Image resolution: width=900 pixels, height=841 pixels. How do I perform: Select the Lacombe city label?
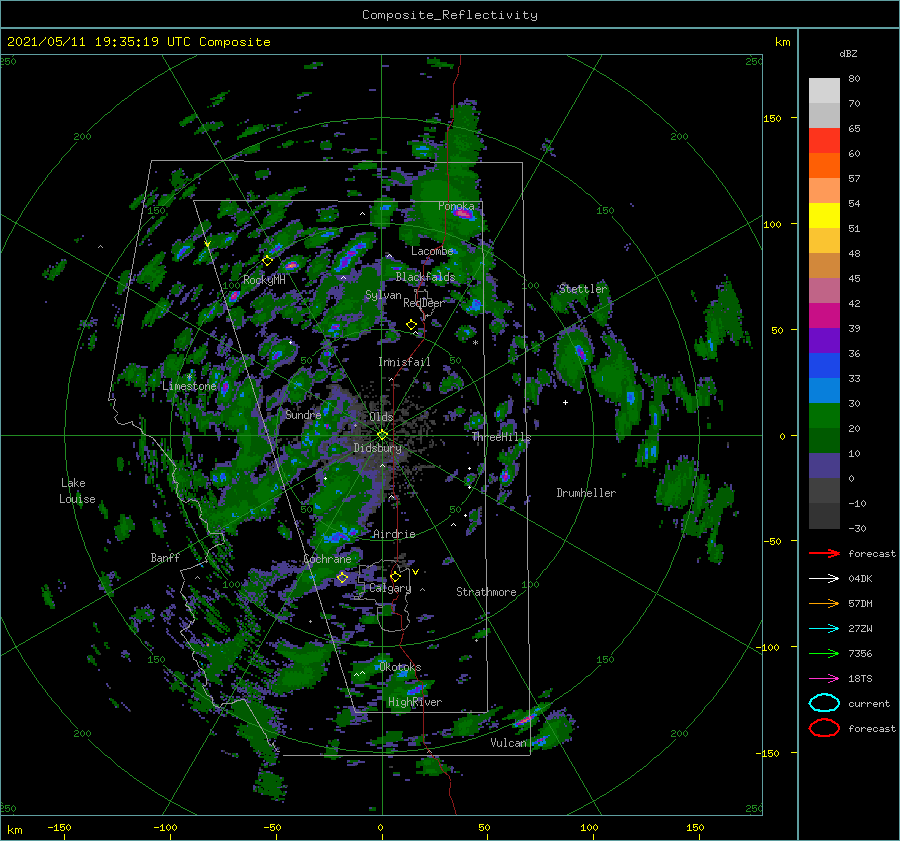point(432,251)
